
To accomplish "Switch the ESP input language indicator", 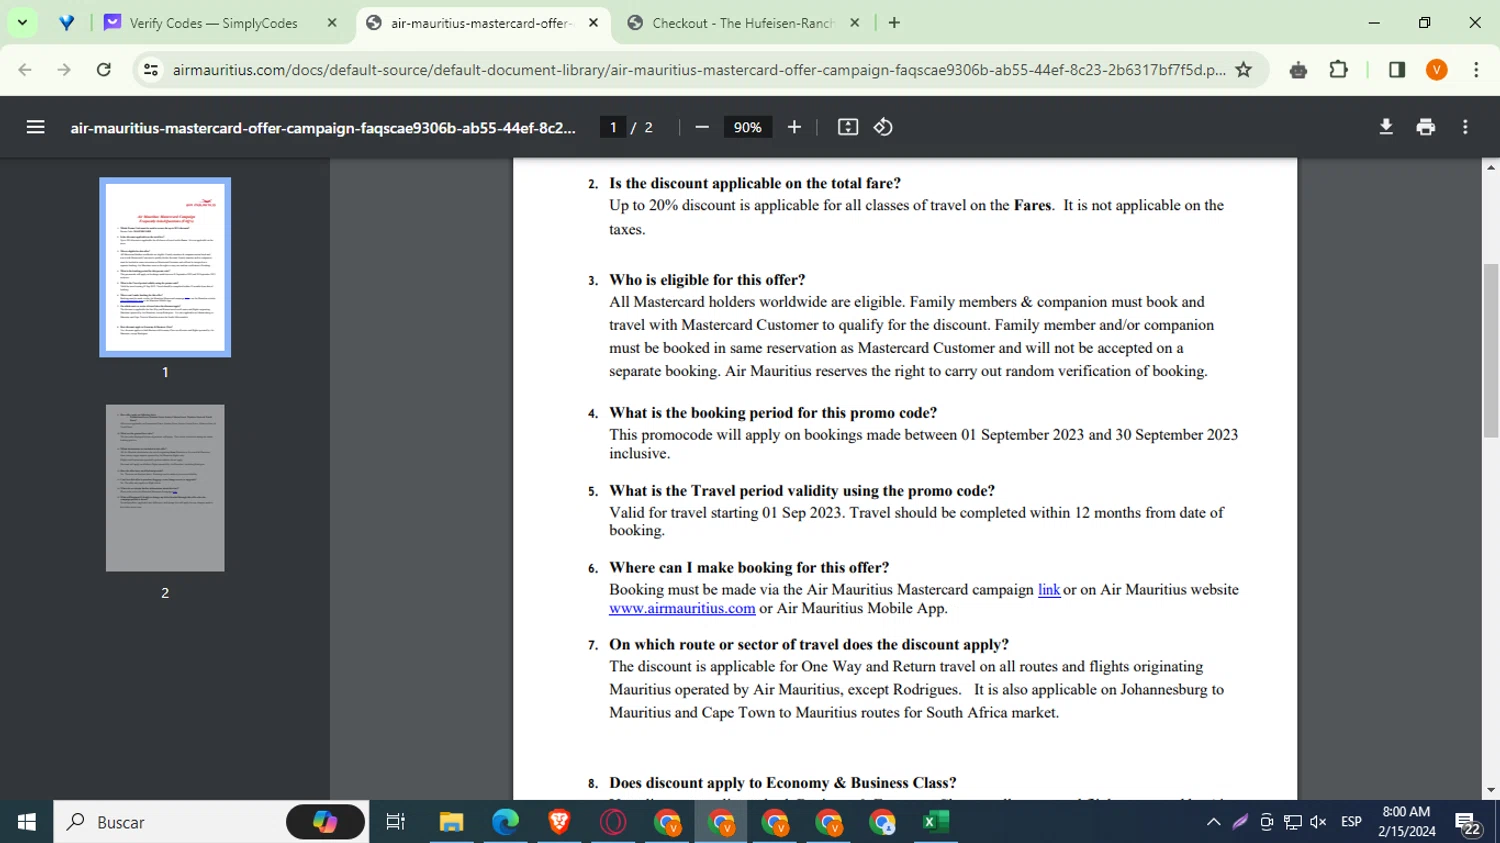I will pos(1351,822).
